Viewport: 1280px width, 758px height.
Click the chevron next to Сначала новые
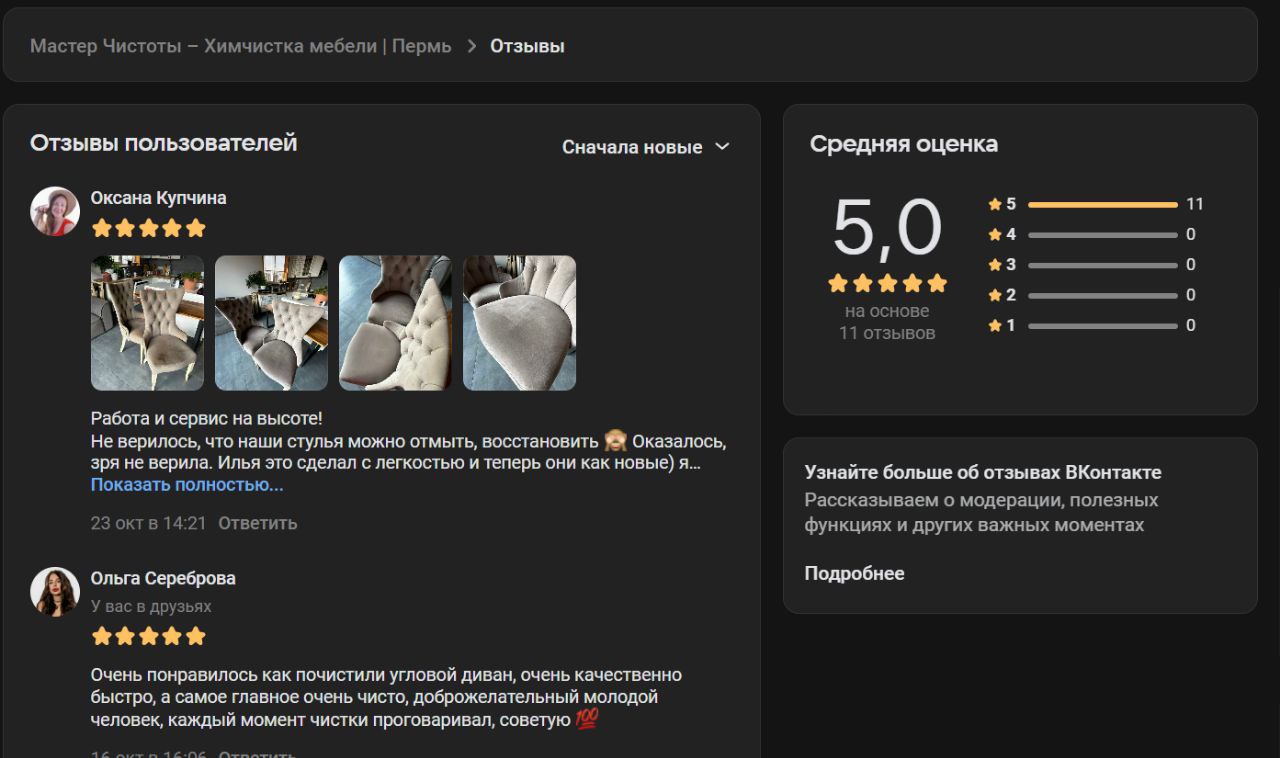point(722,147)
